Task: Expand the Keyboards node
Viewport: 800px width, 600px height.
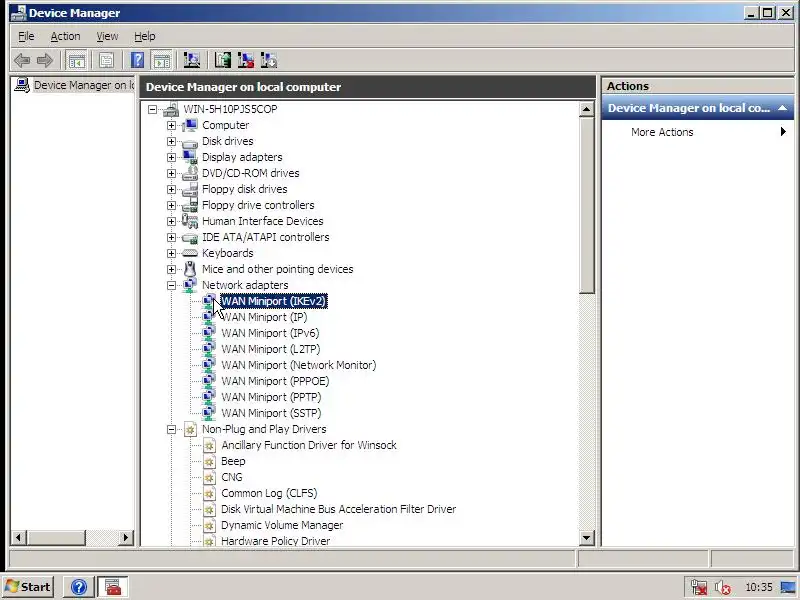Action: pyautogui.click(x=171, y=253)
